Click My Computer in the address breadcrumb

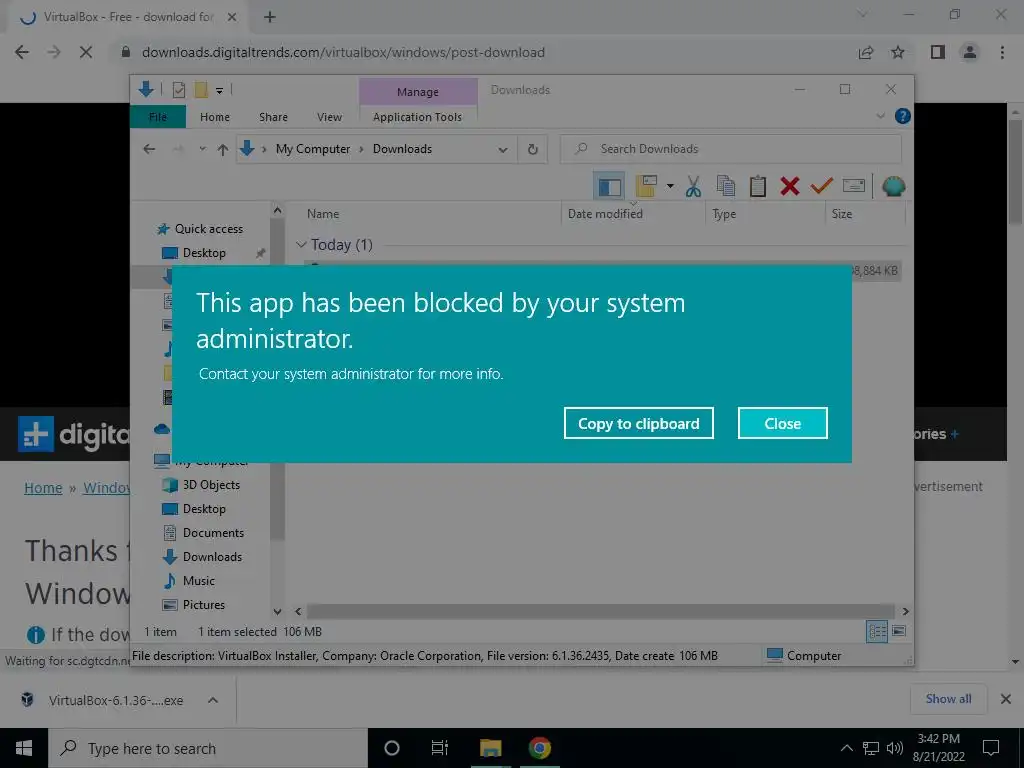[x=313, y=149]
